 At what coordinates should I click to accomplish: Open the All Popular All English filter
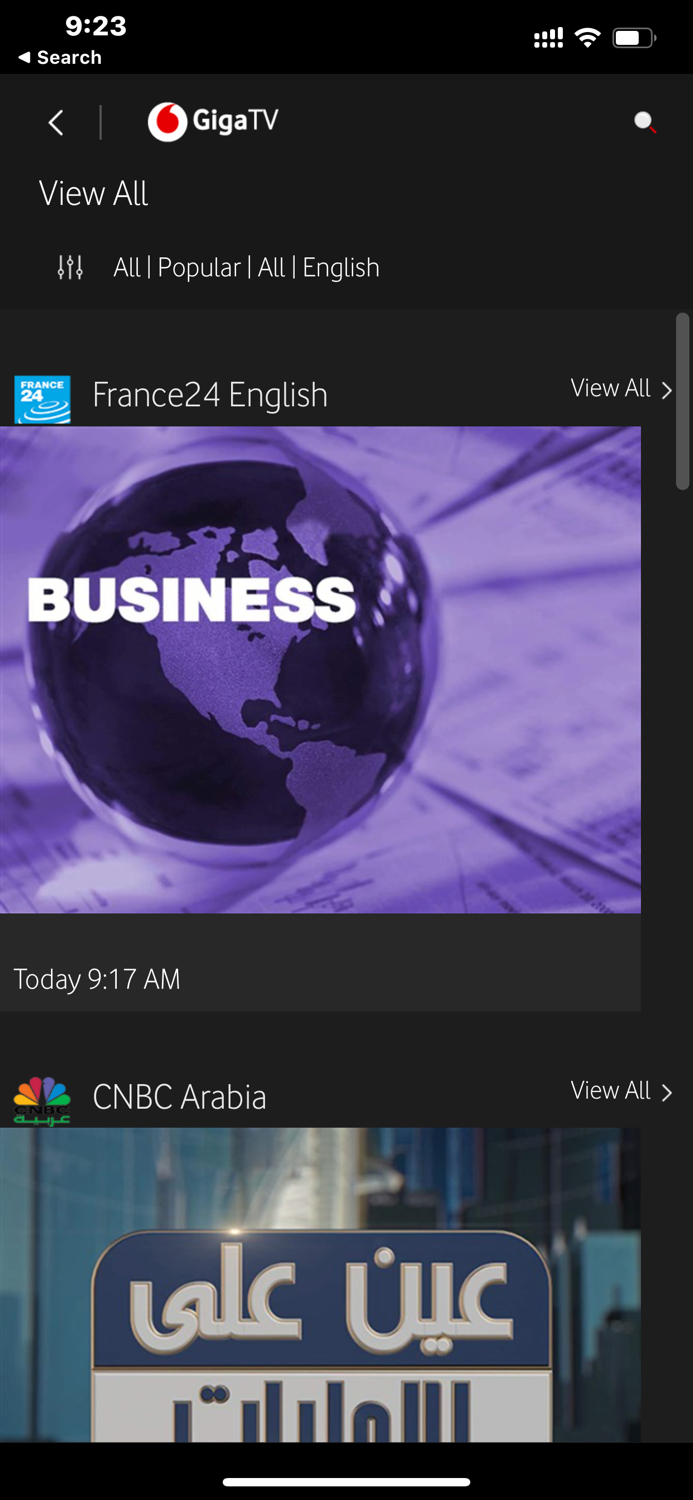coord(246,267)
